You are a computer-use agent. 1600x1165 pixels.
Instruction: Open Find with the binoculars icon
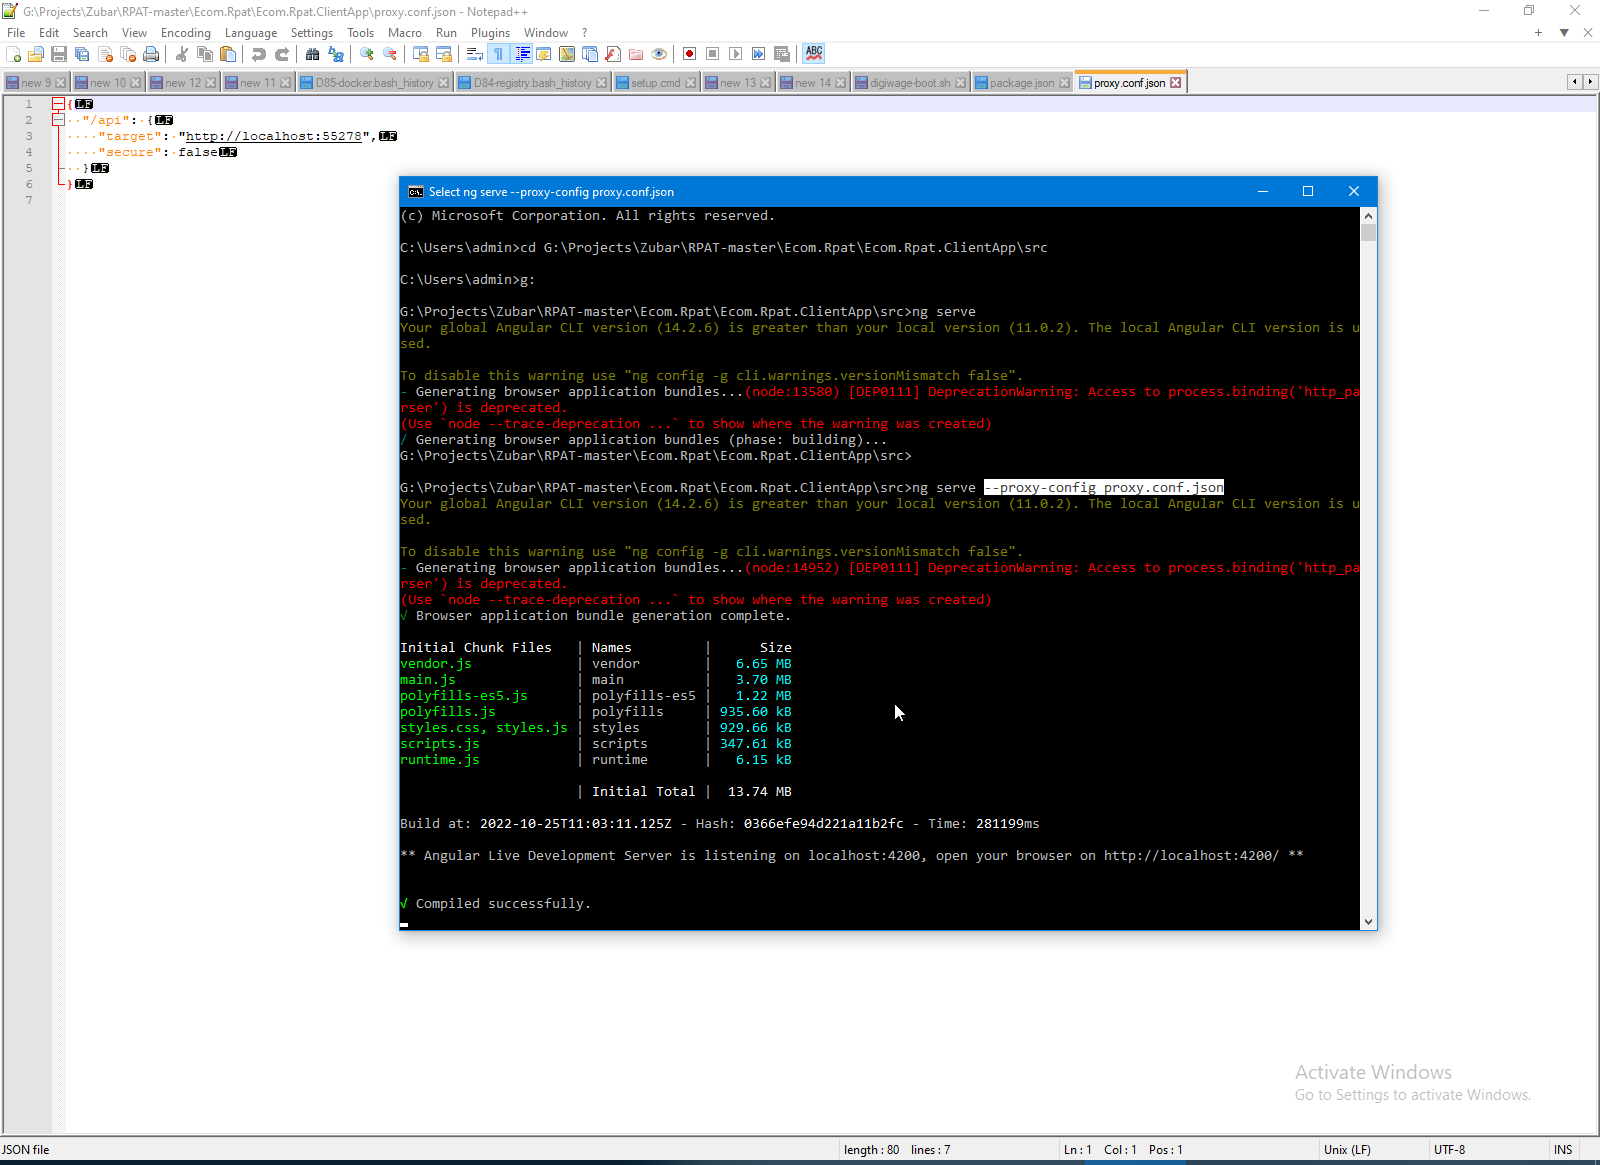(313, 54)
